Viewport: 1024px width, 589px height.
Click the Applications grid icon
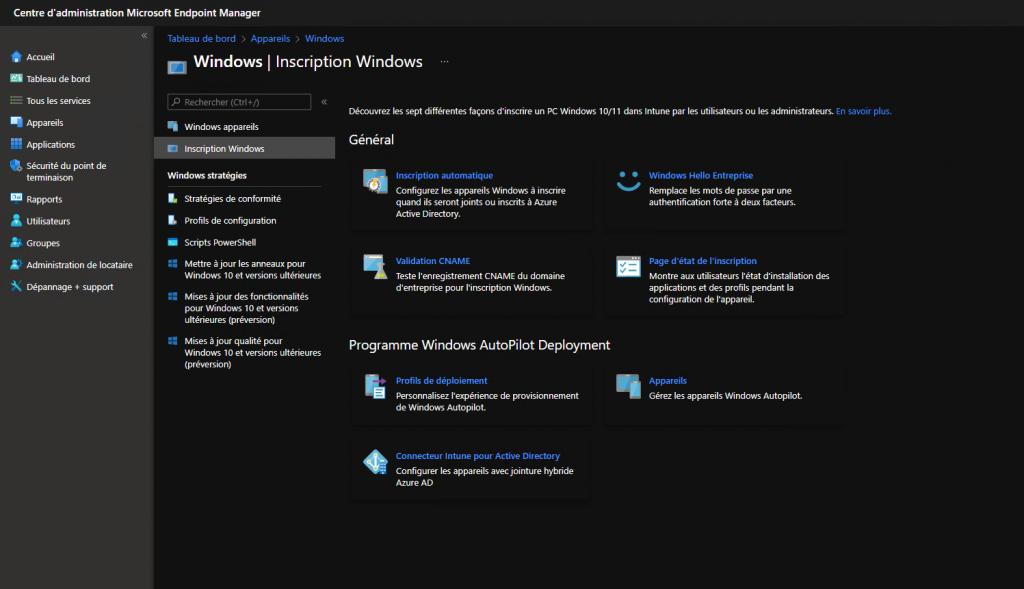point(16,144)
